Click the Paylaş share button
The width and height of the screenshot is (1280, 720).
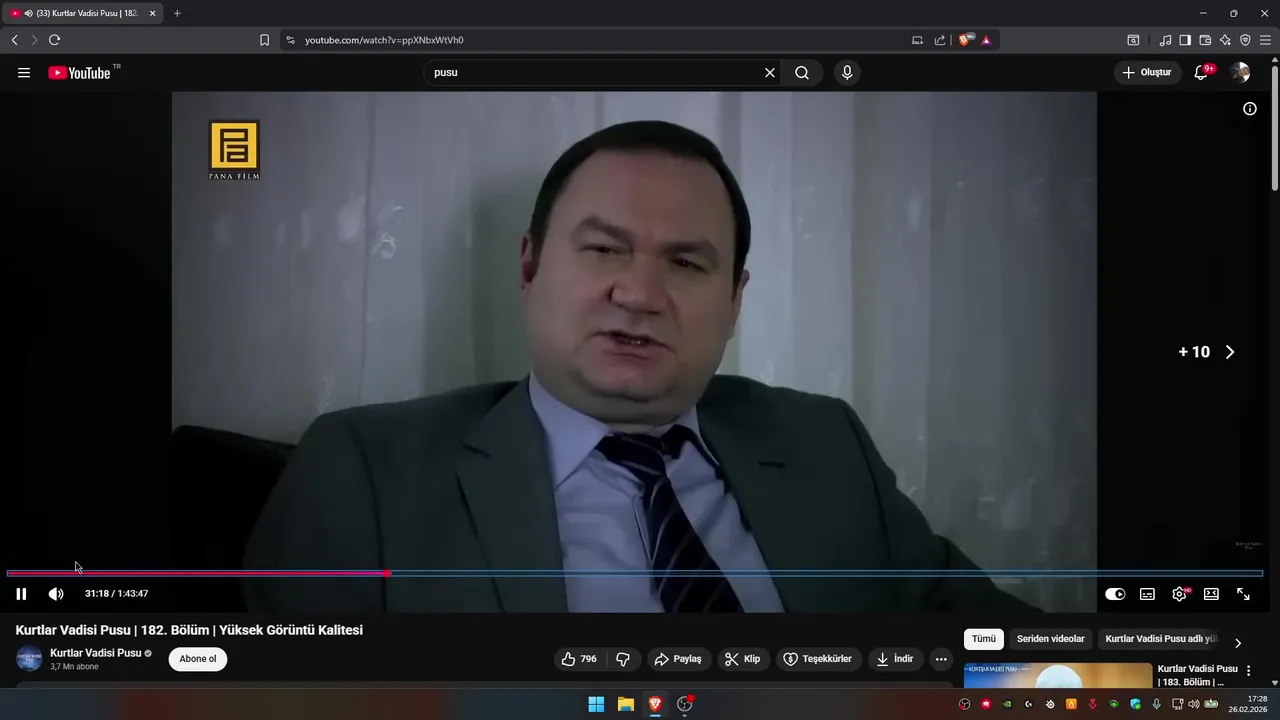tap(678, 659)
